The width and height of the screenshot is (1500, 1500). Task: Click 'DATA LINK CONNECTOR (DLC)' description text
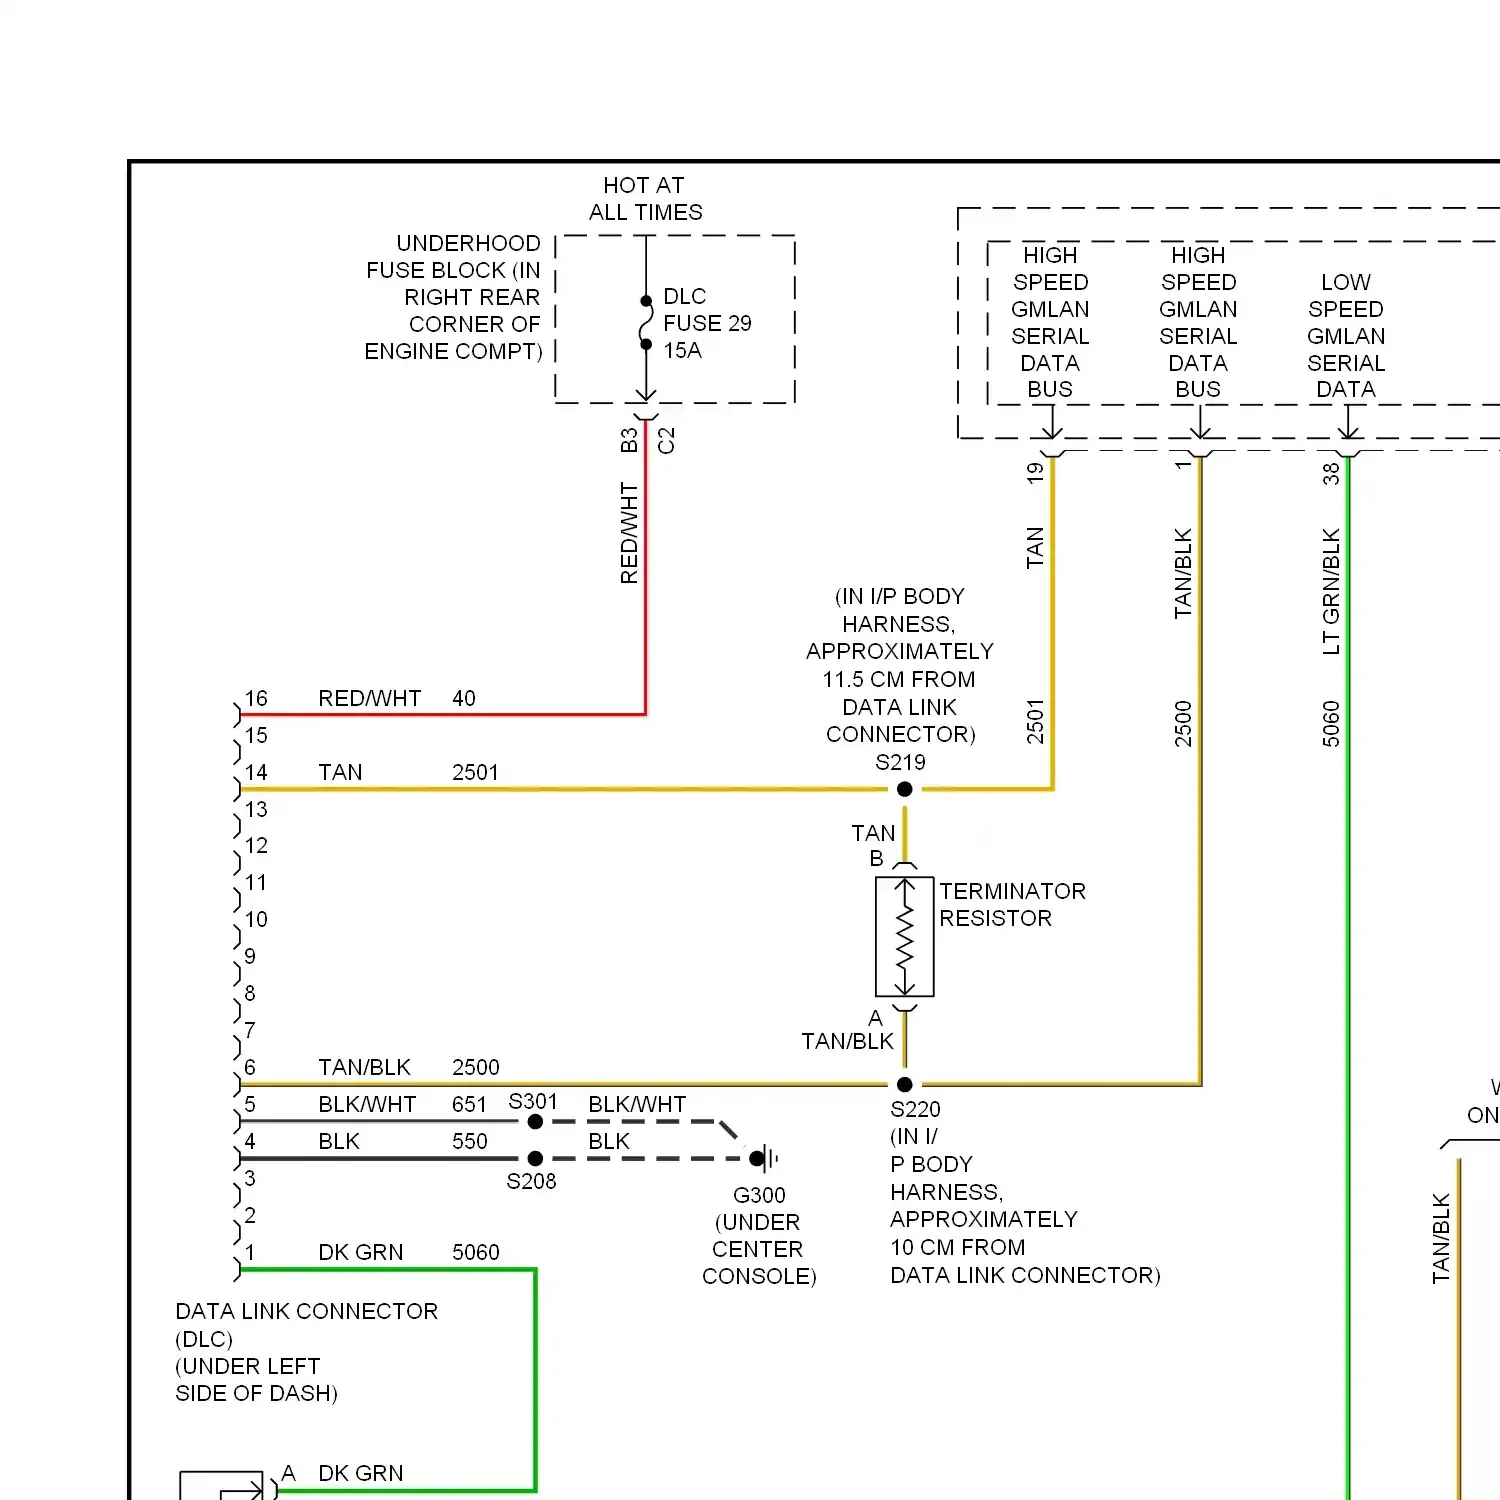pyautogui.click(x=306, y=1352)
